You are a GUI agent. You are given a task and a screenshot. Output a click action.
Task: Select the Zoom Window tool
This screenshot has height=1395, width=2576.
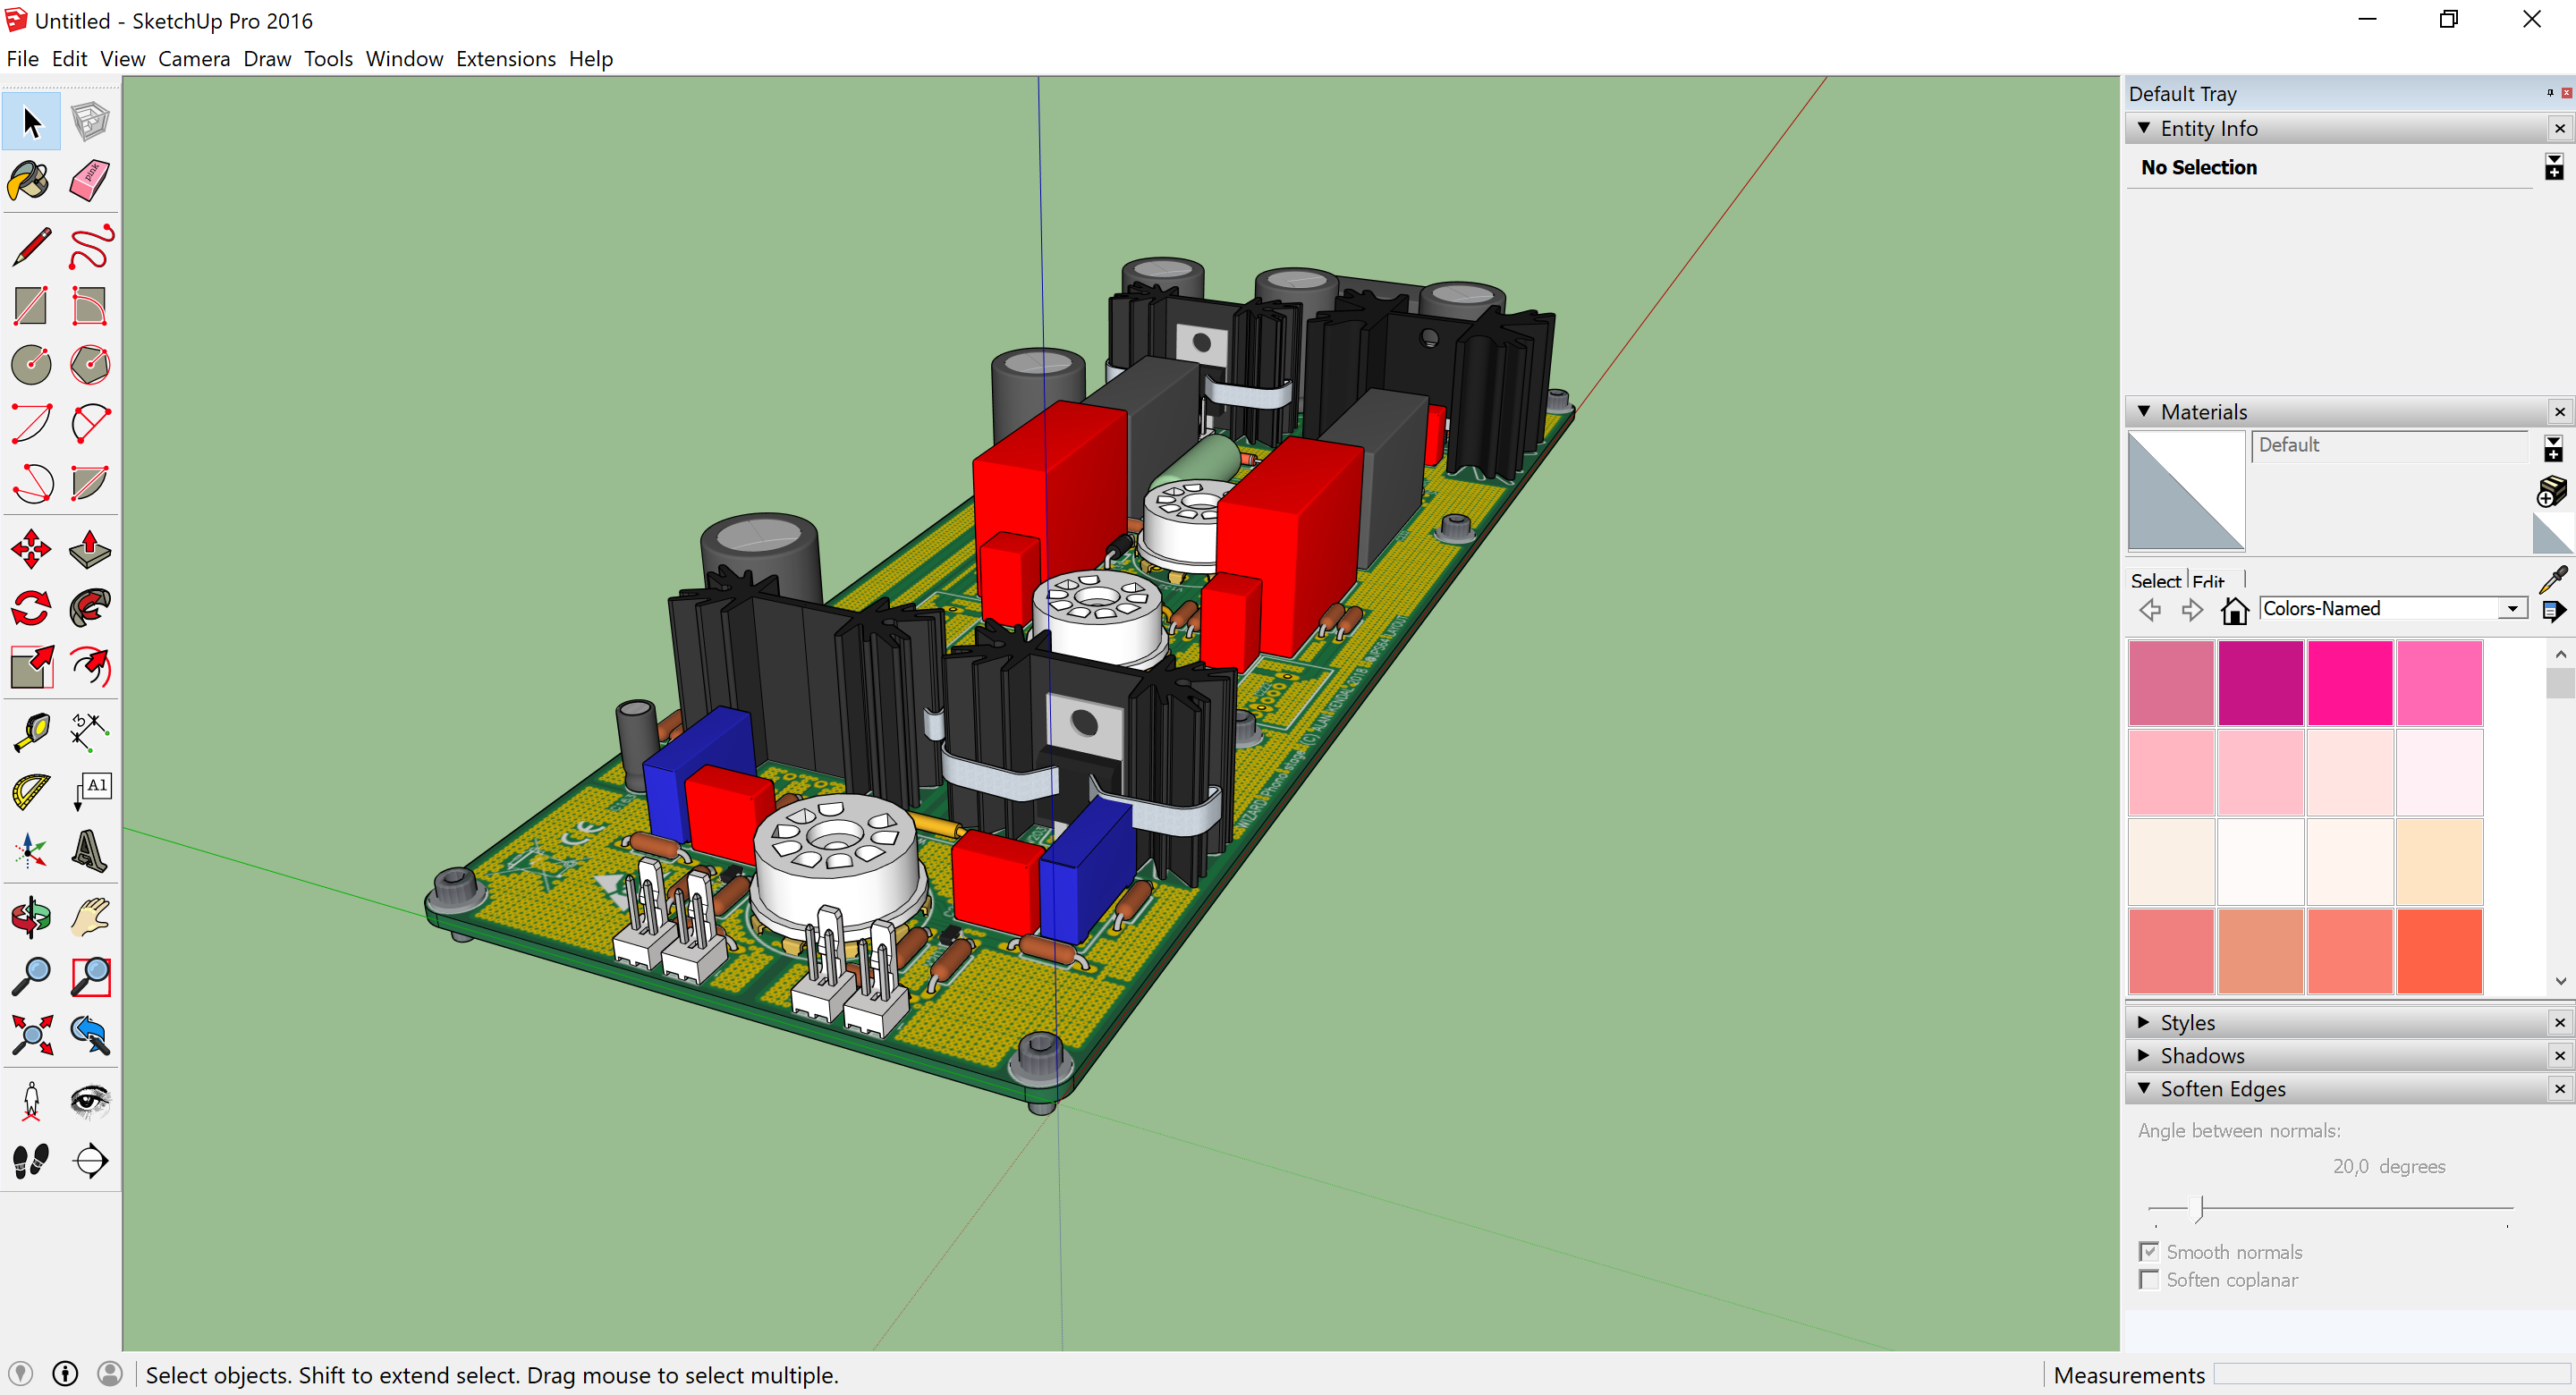click(x=90, y=976)
